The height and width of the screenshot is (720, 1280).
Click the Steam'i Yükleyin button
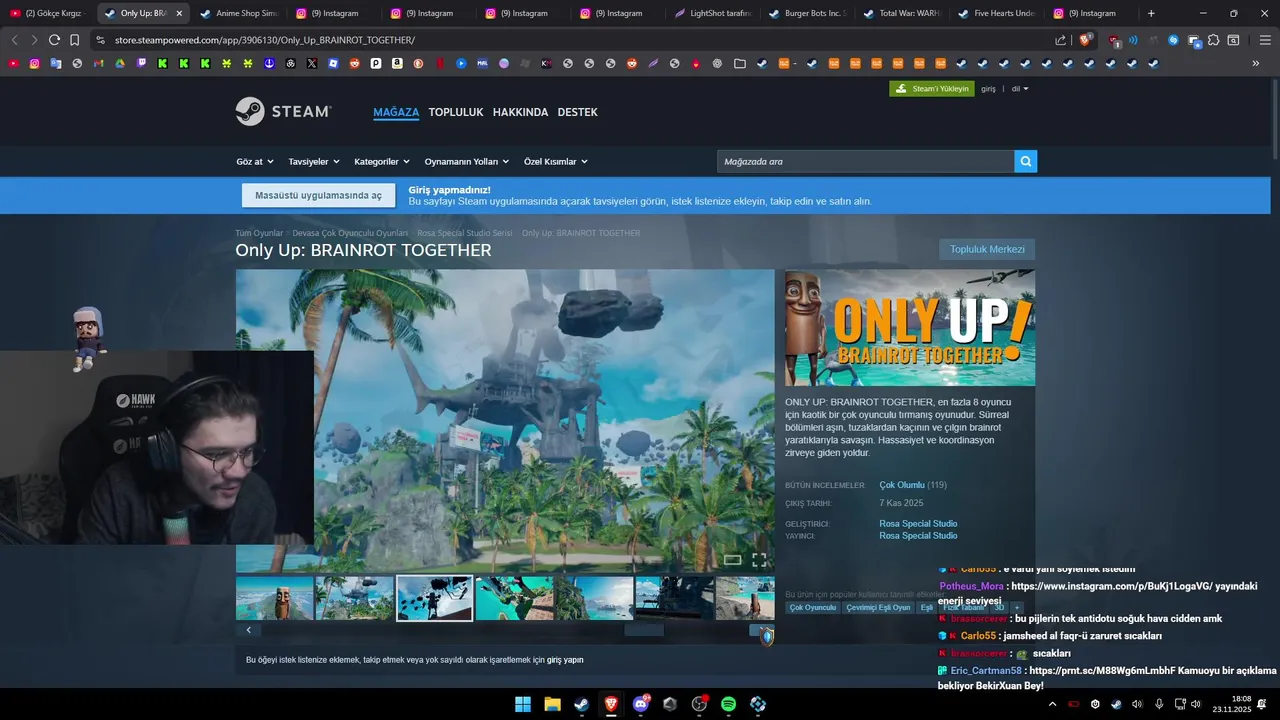pos(931,89)
